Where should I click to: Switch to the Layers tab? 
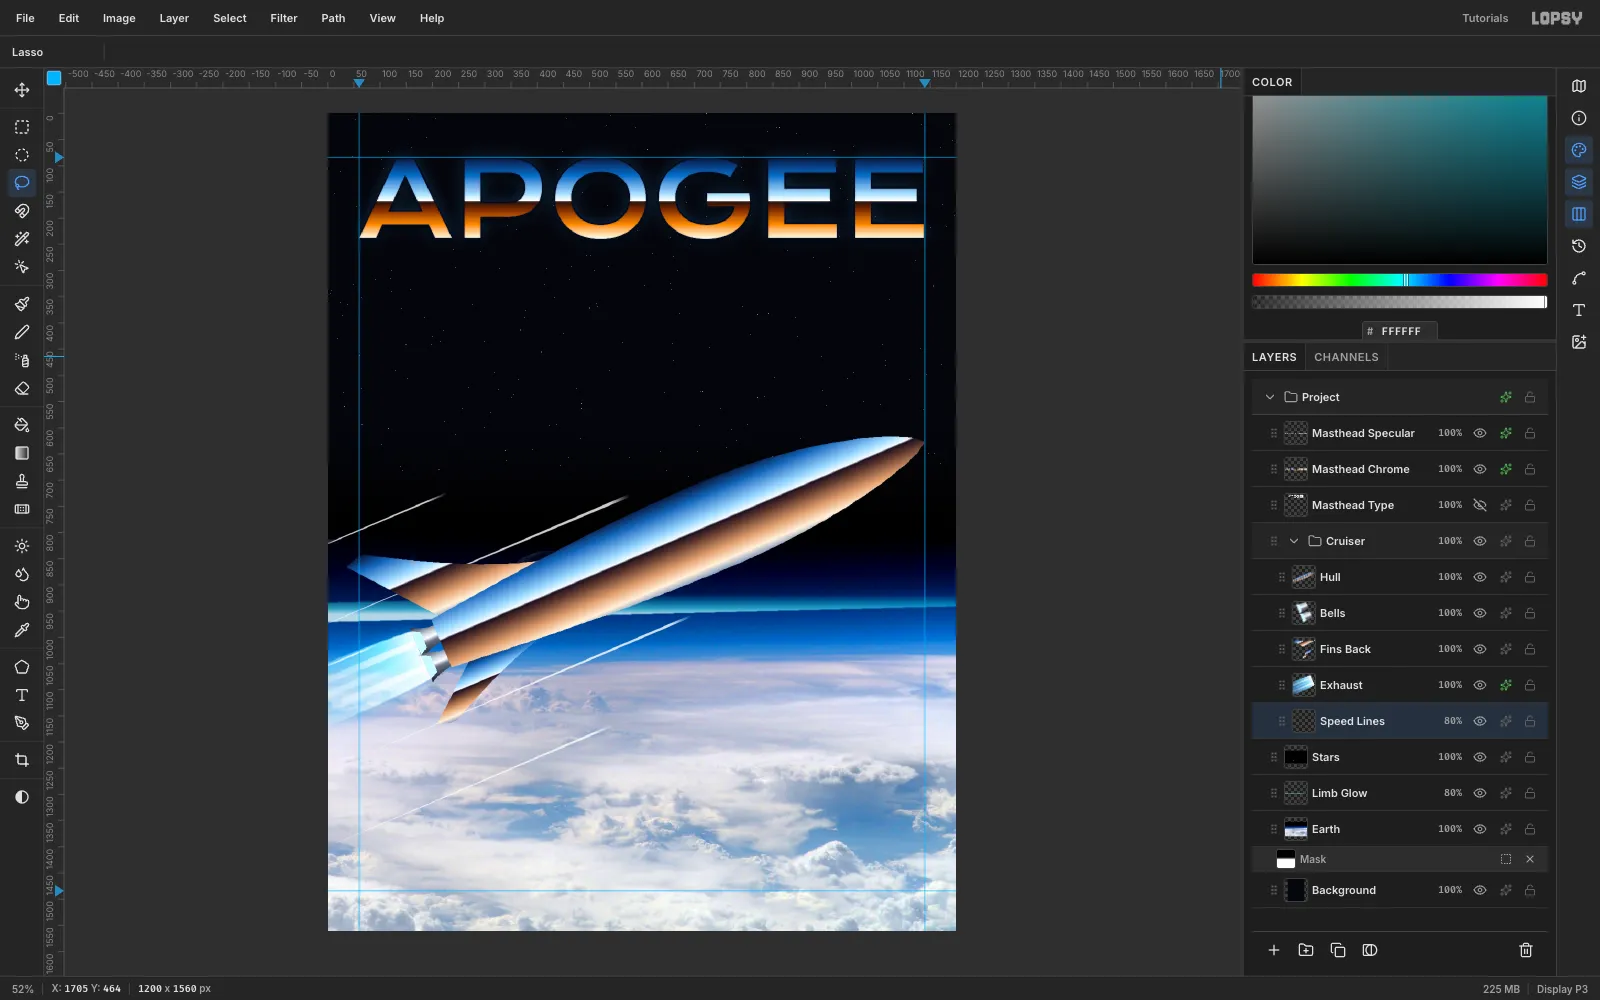pos(1274,357)
